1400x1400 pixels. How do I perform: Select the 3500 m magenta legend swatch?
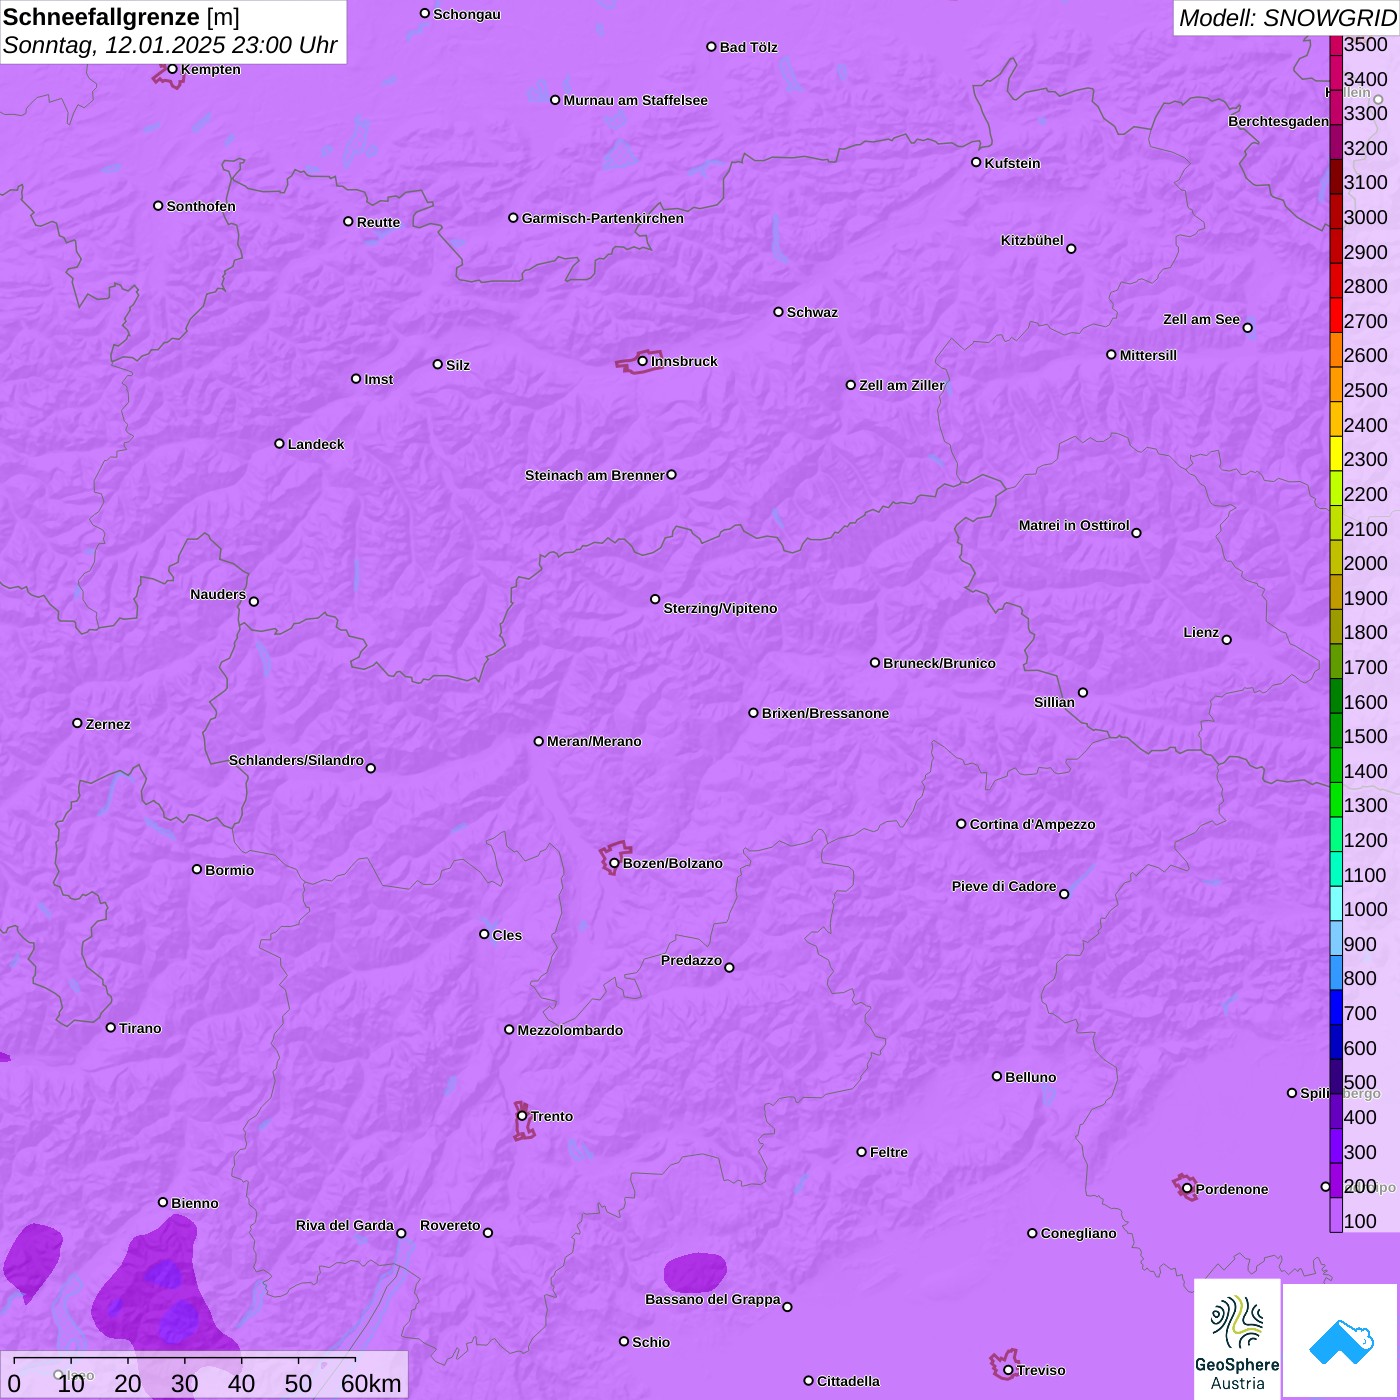pyautogui.click(x=1336, y=45)
